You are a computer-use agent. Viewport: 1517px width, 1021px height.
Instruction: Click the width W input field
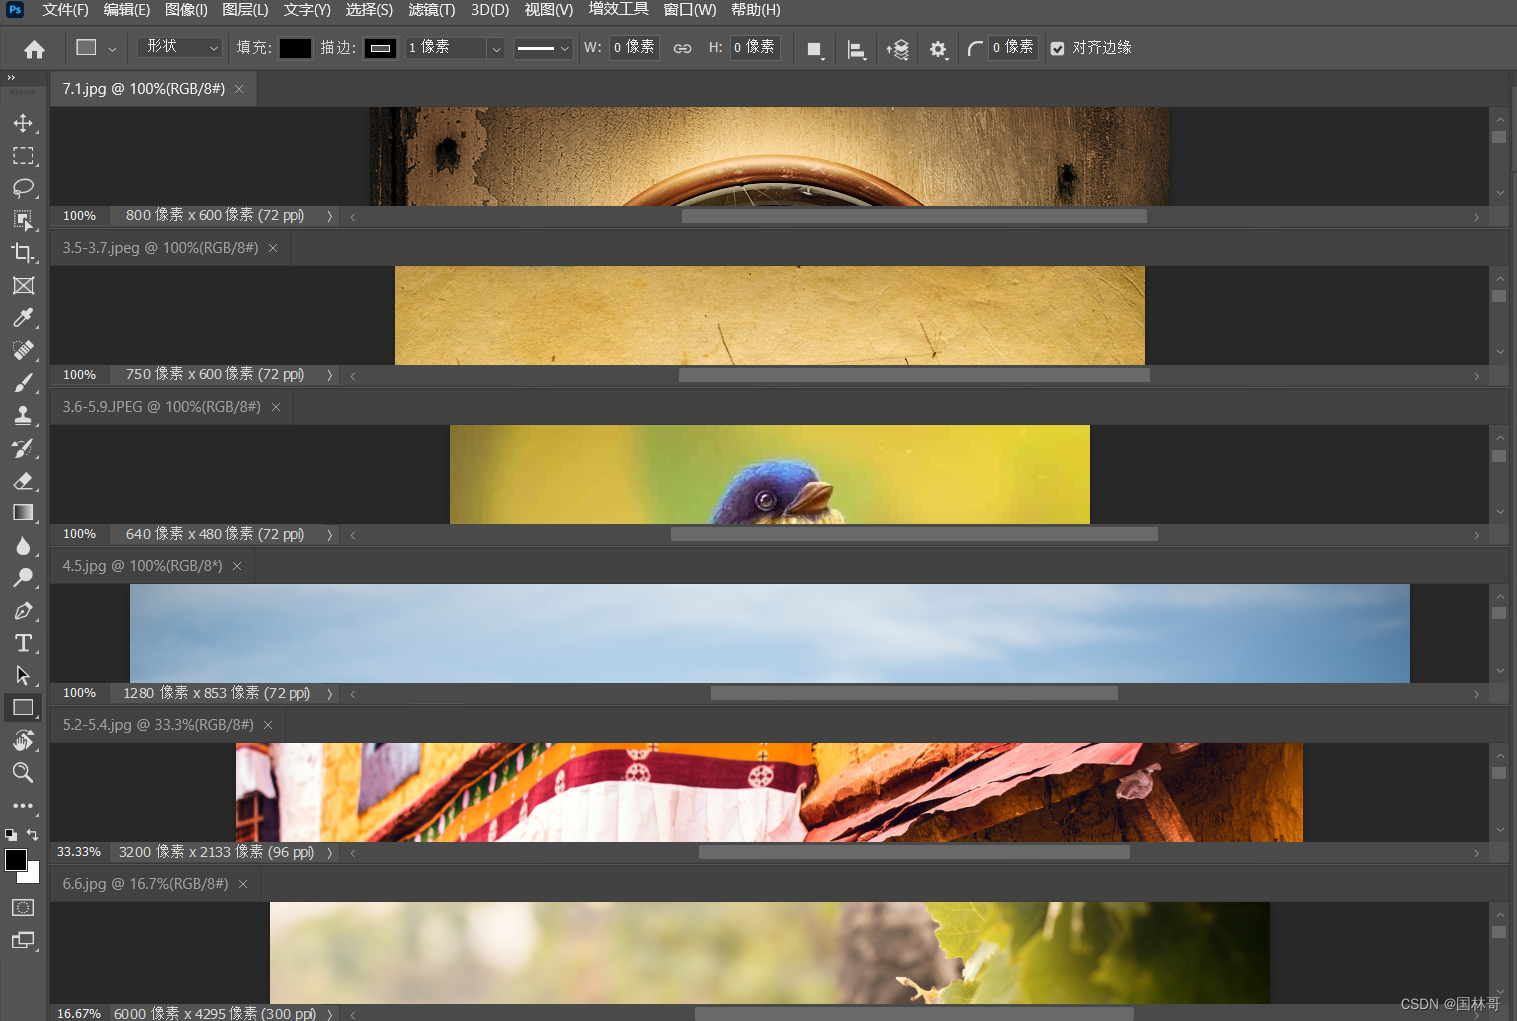click(x=634, y=48)
